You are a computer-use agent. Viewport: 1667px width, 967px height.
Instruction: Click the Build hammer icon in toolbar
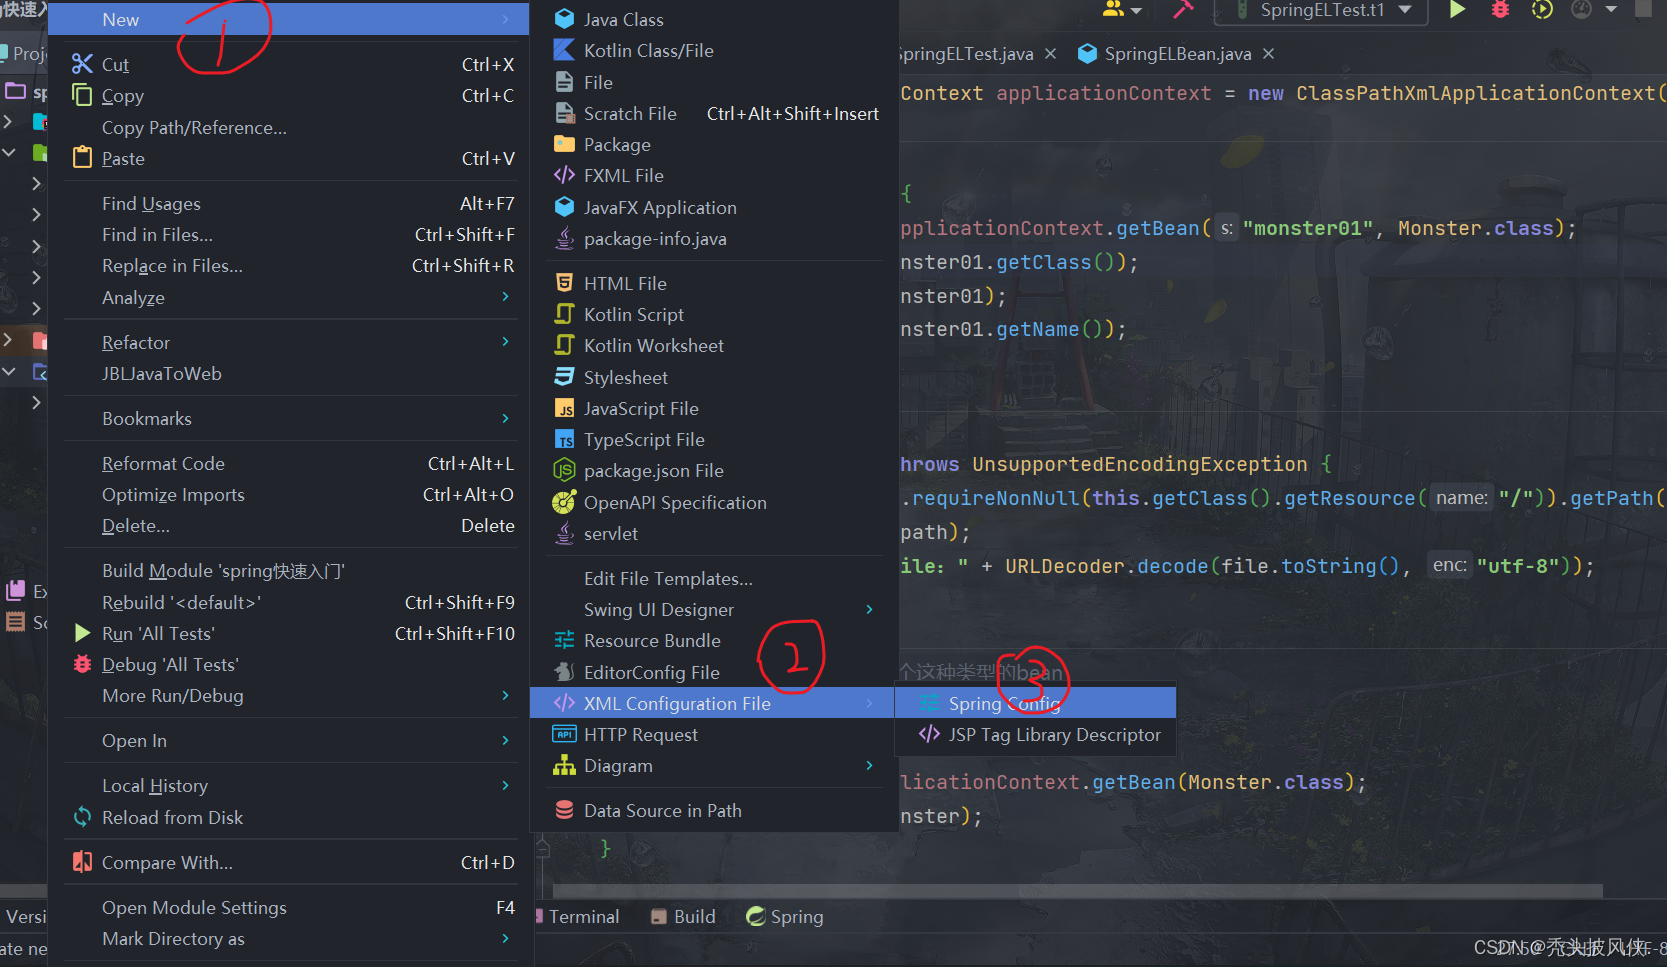1183,10
